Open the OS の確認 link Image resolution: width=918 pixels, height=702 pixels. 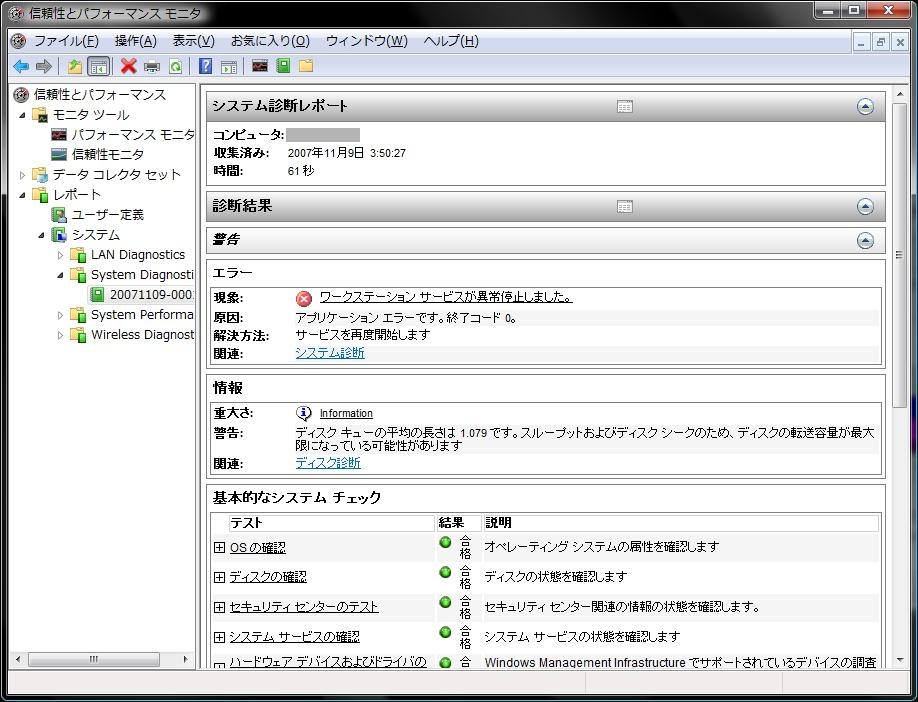click(258, 547)
